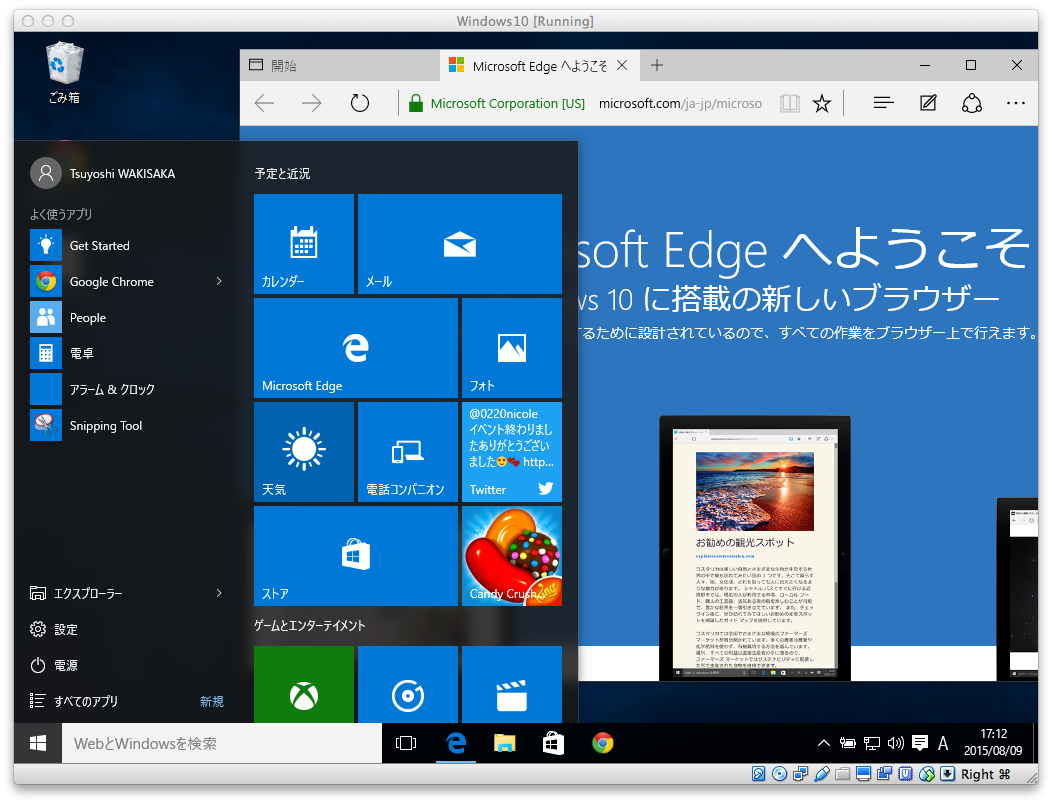The height and width of the screenshot is (804, 1052).
Task: Open the Mail (メール) tile
Action: click(x=460, y=244)
